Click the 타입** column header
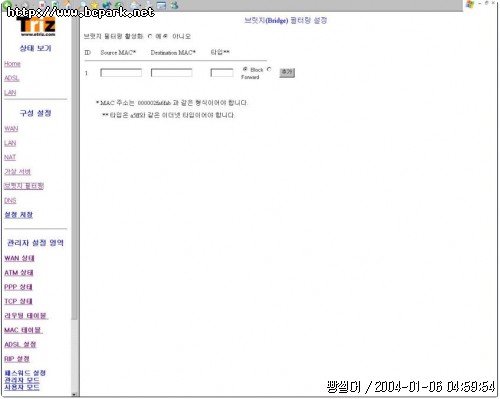 click(x=220, y=52)
